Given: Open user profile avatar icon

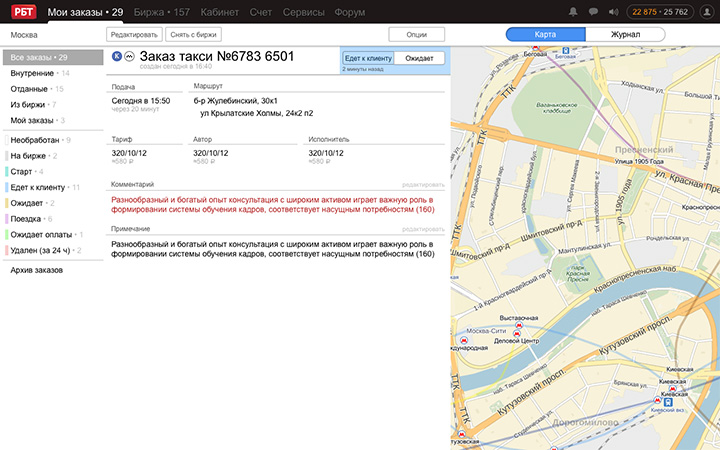Looking at the screenshot, I should [707, 12].
